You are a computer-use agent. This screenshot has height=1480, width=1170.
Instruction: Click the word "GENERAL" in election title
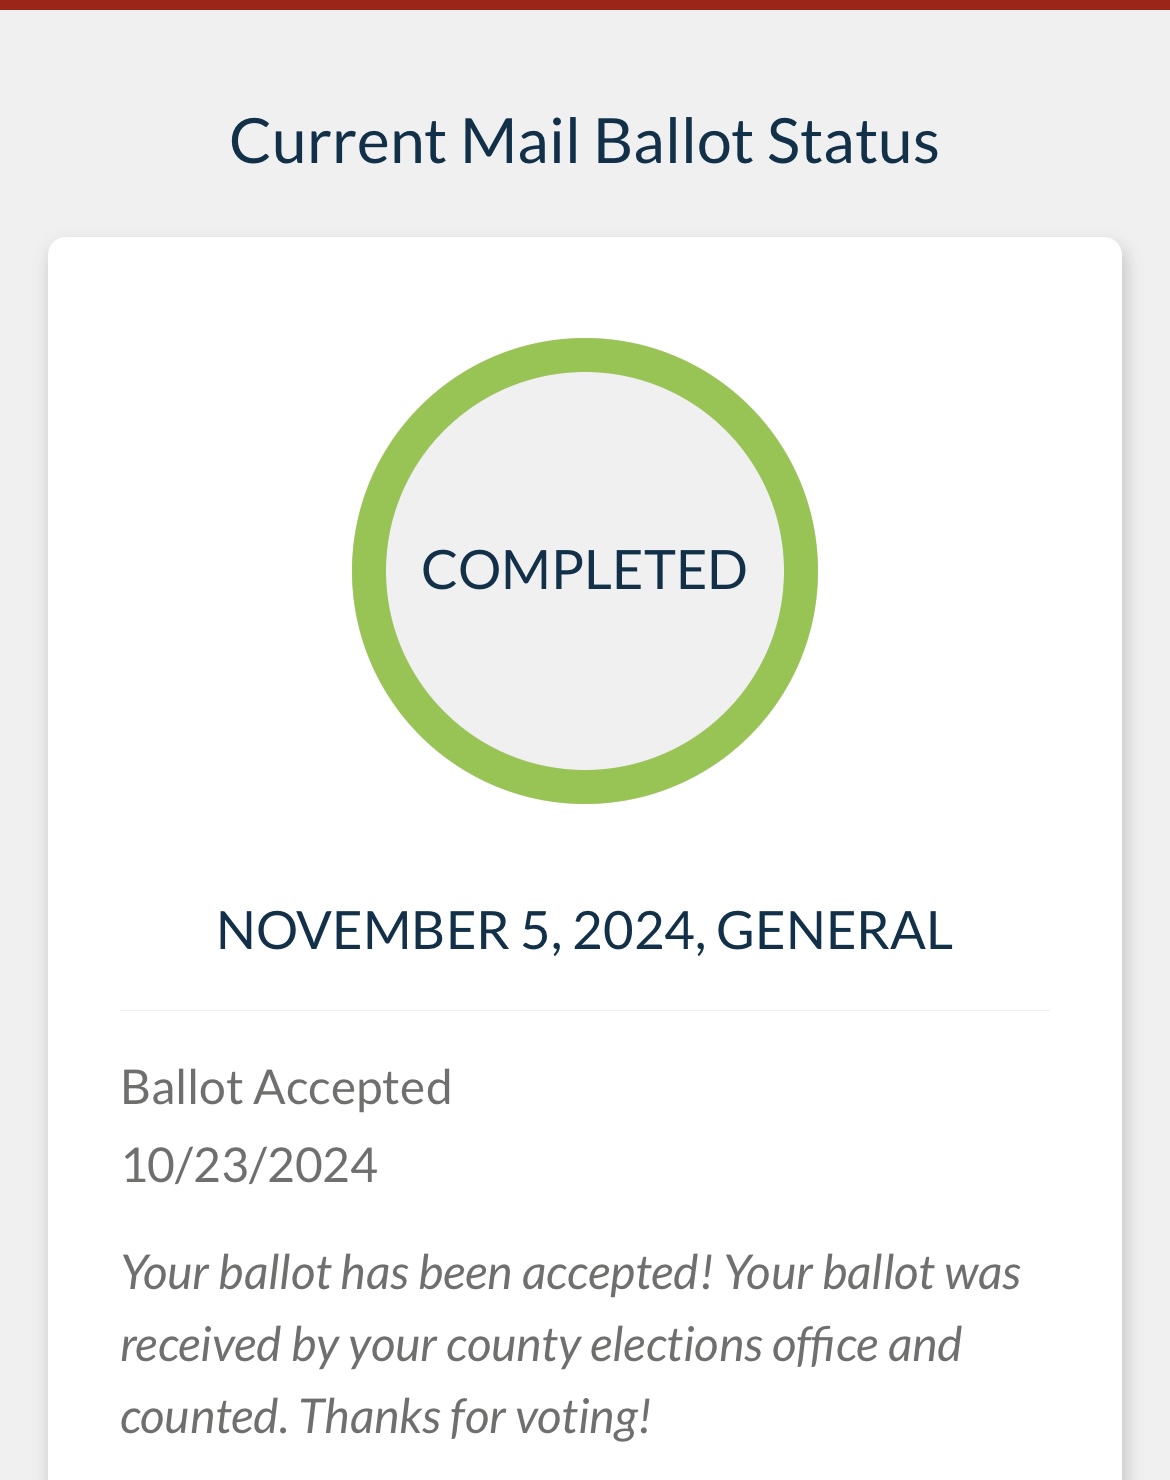click(x=834, y=931)
